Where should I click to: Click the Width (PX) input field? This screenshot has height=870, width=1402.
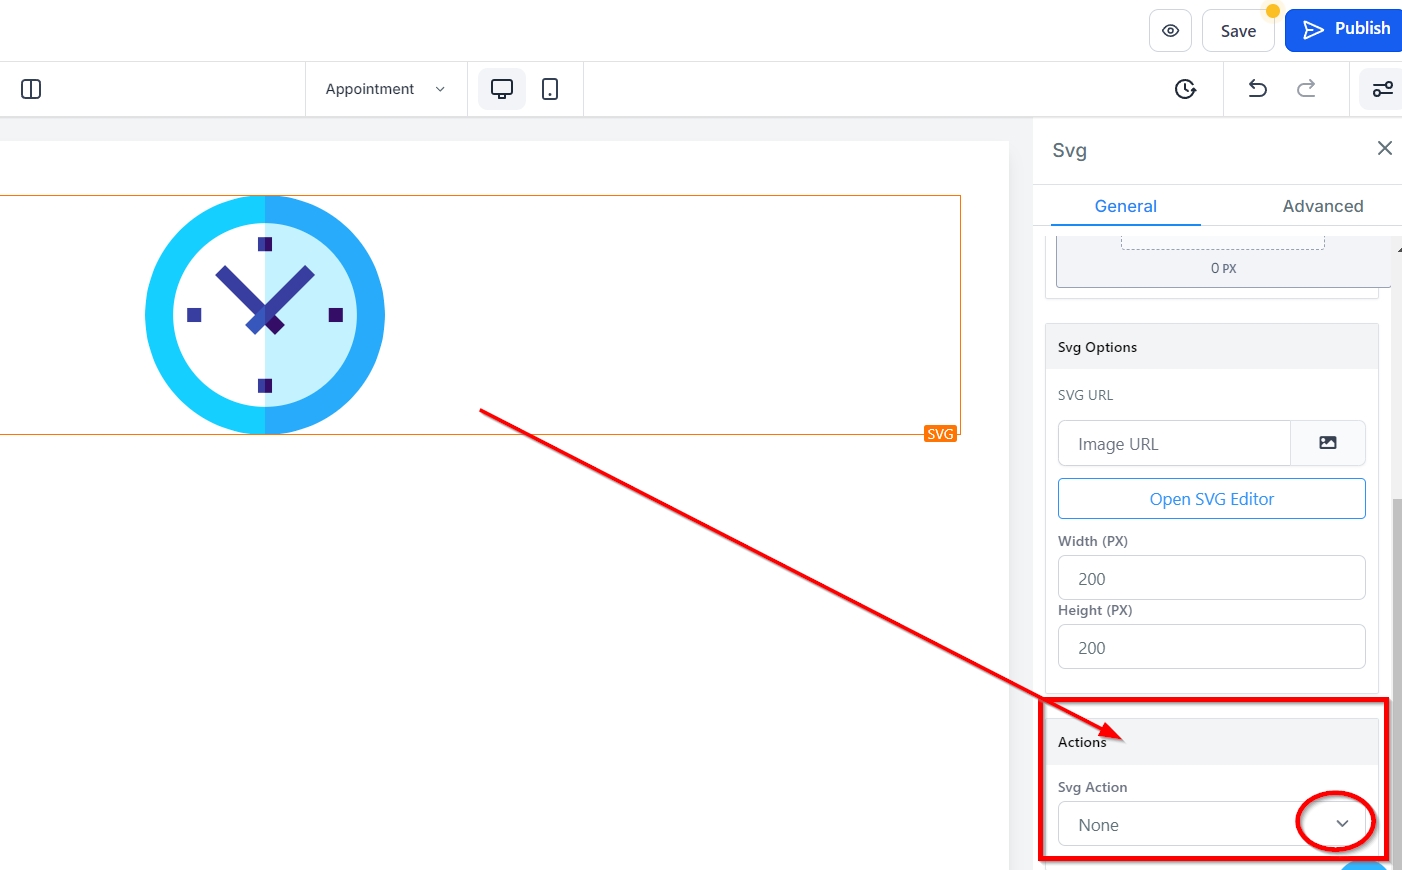click(1211, 578)
